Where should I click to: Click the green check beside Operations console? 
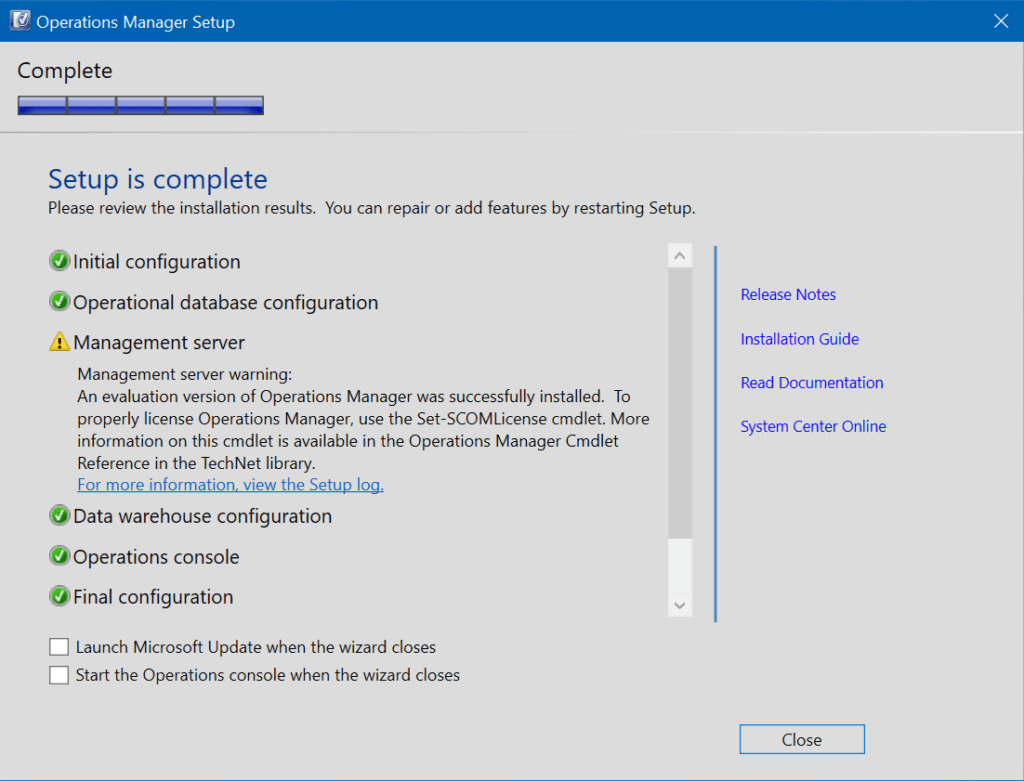[x=59, y=556]
